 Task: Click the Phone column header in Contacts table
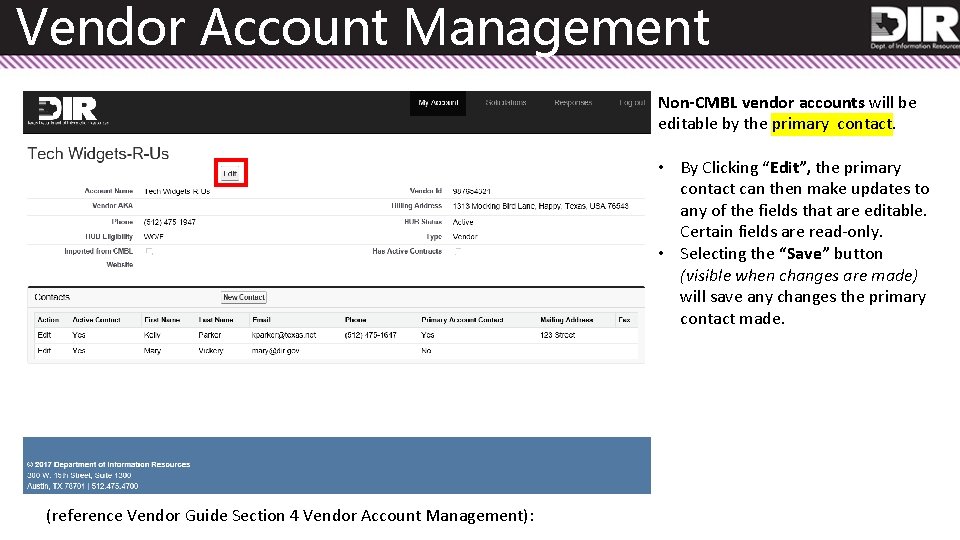click(356, 320)
